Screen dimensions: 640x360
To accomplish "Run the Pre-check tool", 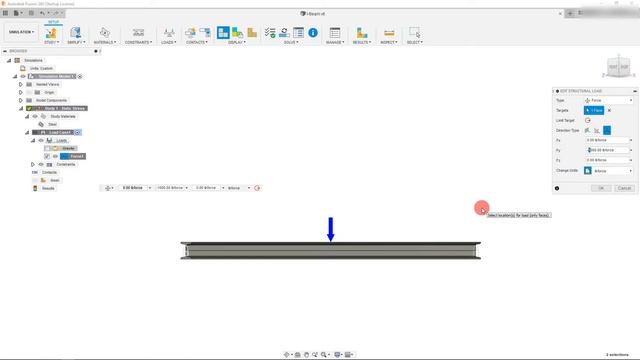I will 270,33.
